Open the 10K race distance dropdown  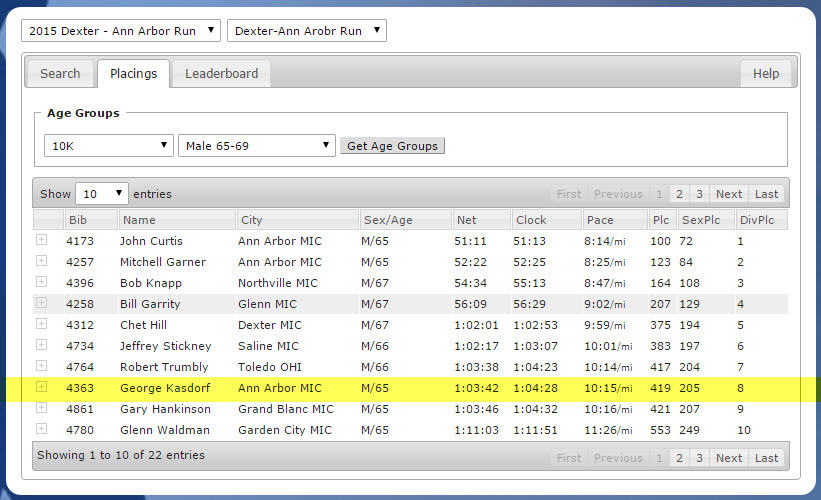(x=109, y=146)
